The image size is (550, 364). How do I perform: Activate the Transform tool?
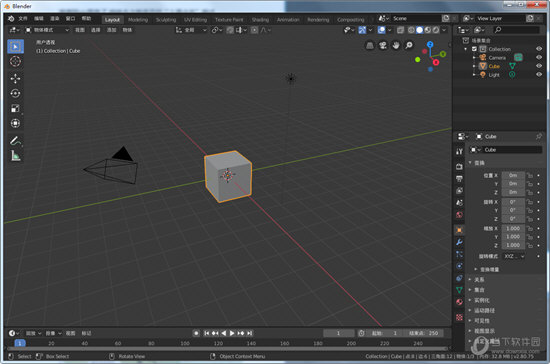click(x=15, y=123)
